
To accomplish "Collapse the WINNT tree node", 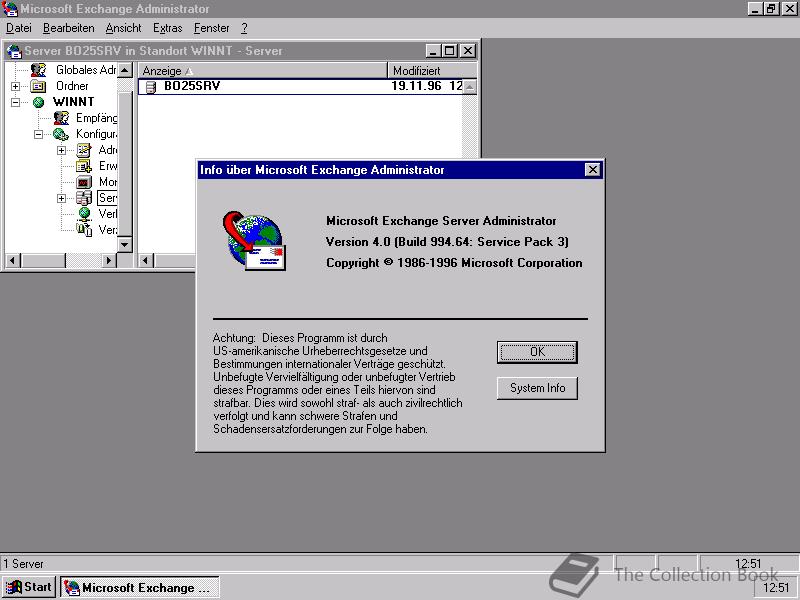I will [x=16, y=103].
